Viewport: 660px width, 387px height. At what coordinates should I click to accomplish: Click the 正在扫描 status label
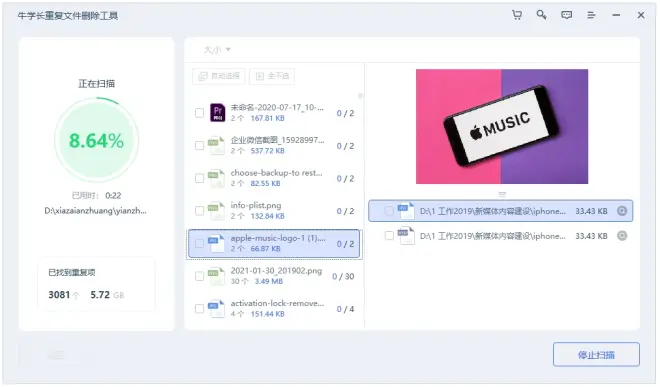pyautogui.click(x=96, y=83)
